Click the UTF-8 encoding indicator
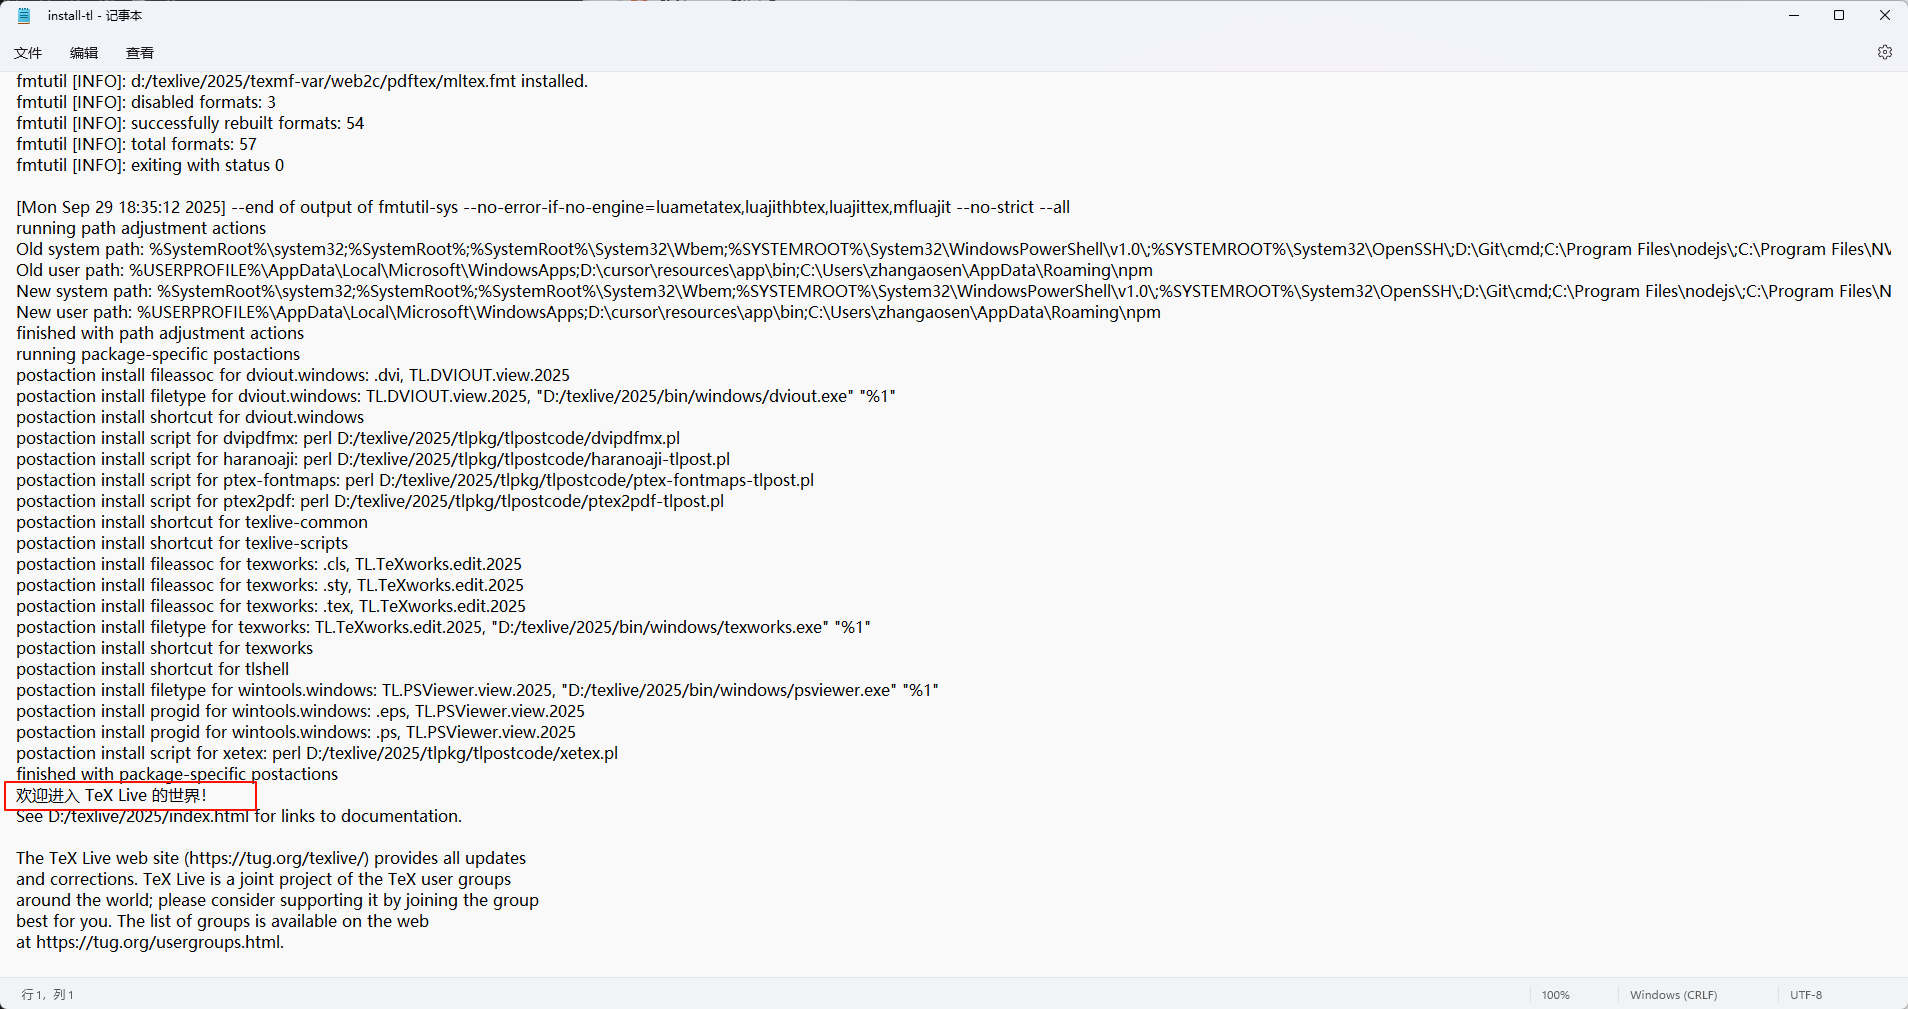This screenshot has height=1009, width=1908. pos(1807,994)
